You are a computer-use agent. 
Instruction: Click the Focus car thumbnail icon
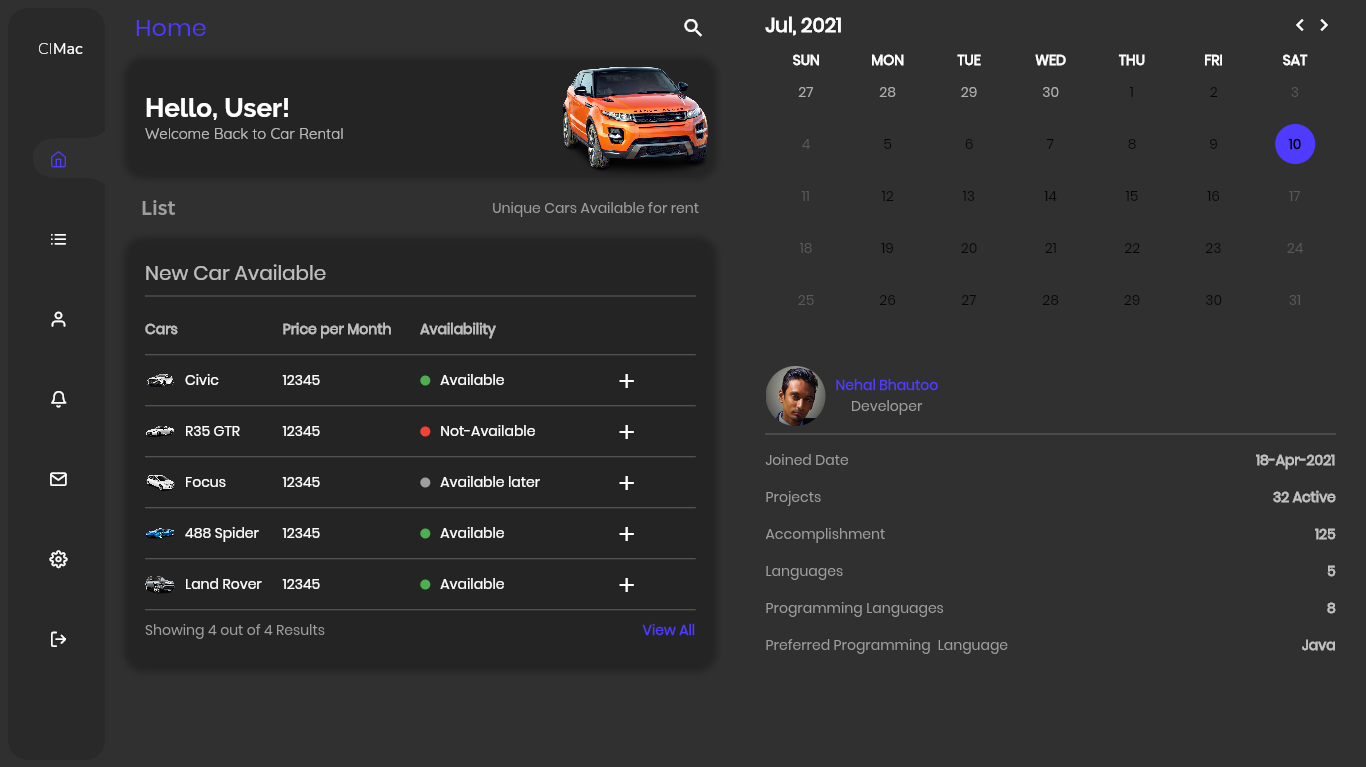(x=160, y=482)
